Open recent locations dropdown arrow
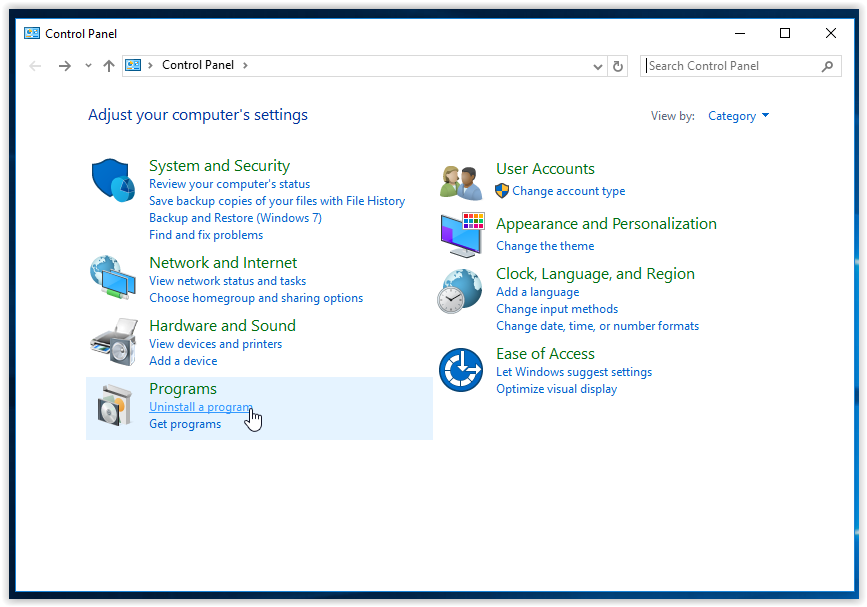The image size is (867, 607). 88,66
